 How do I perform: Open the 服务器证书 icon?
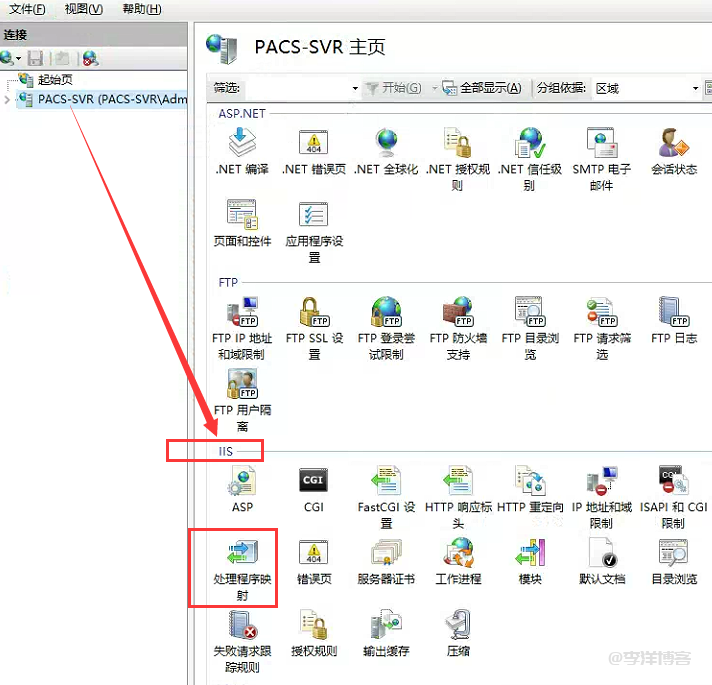386,553
